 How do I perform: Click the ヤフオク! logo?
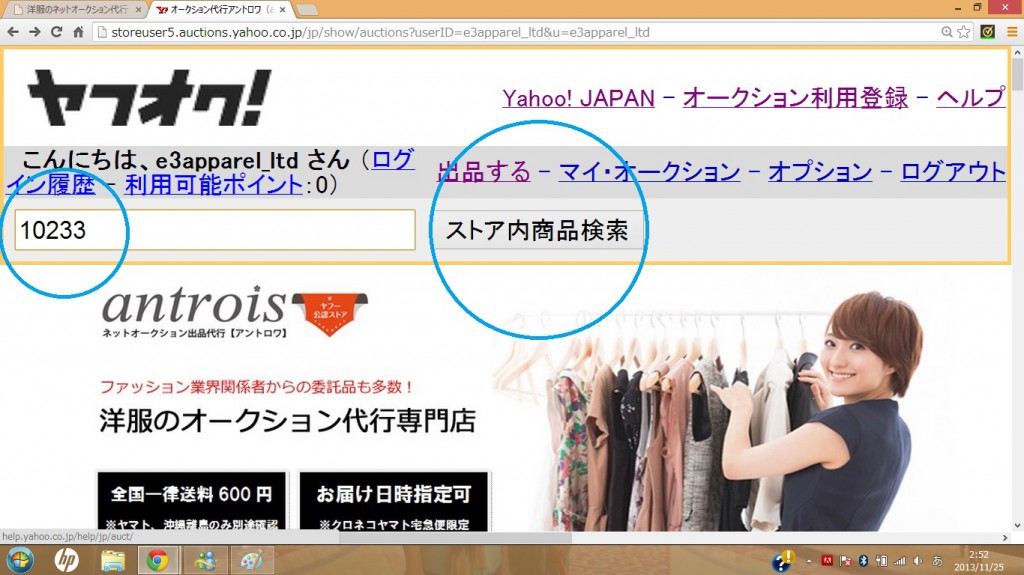(x=149, y=97)
